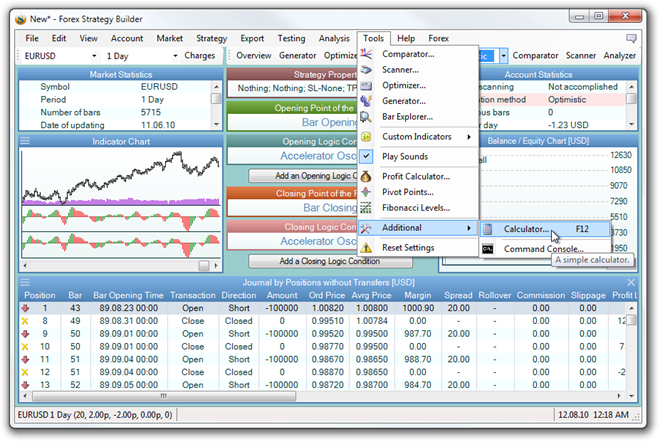Click the yellow X icon on position 12

25,372
